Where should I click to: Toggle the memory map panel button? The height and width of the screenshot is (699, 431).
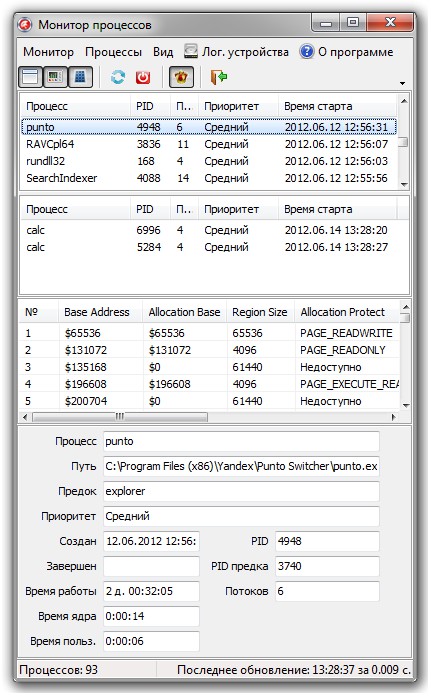click(x=80, y=77)
